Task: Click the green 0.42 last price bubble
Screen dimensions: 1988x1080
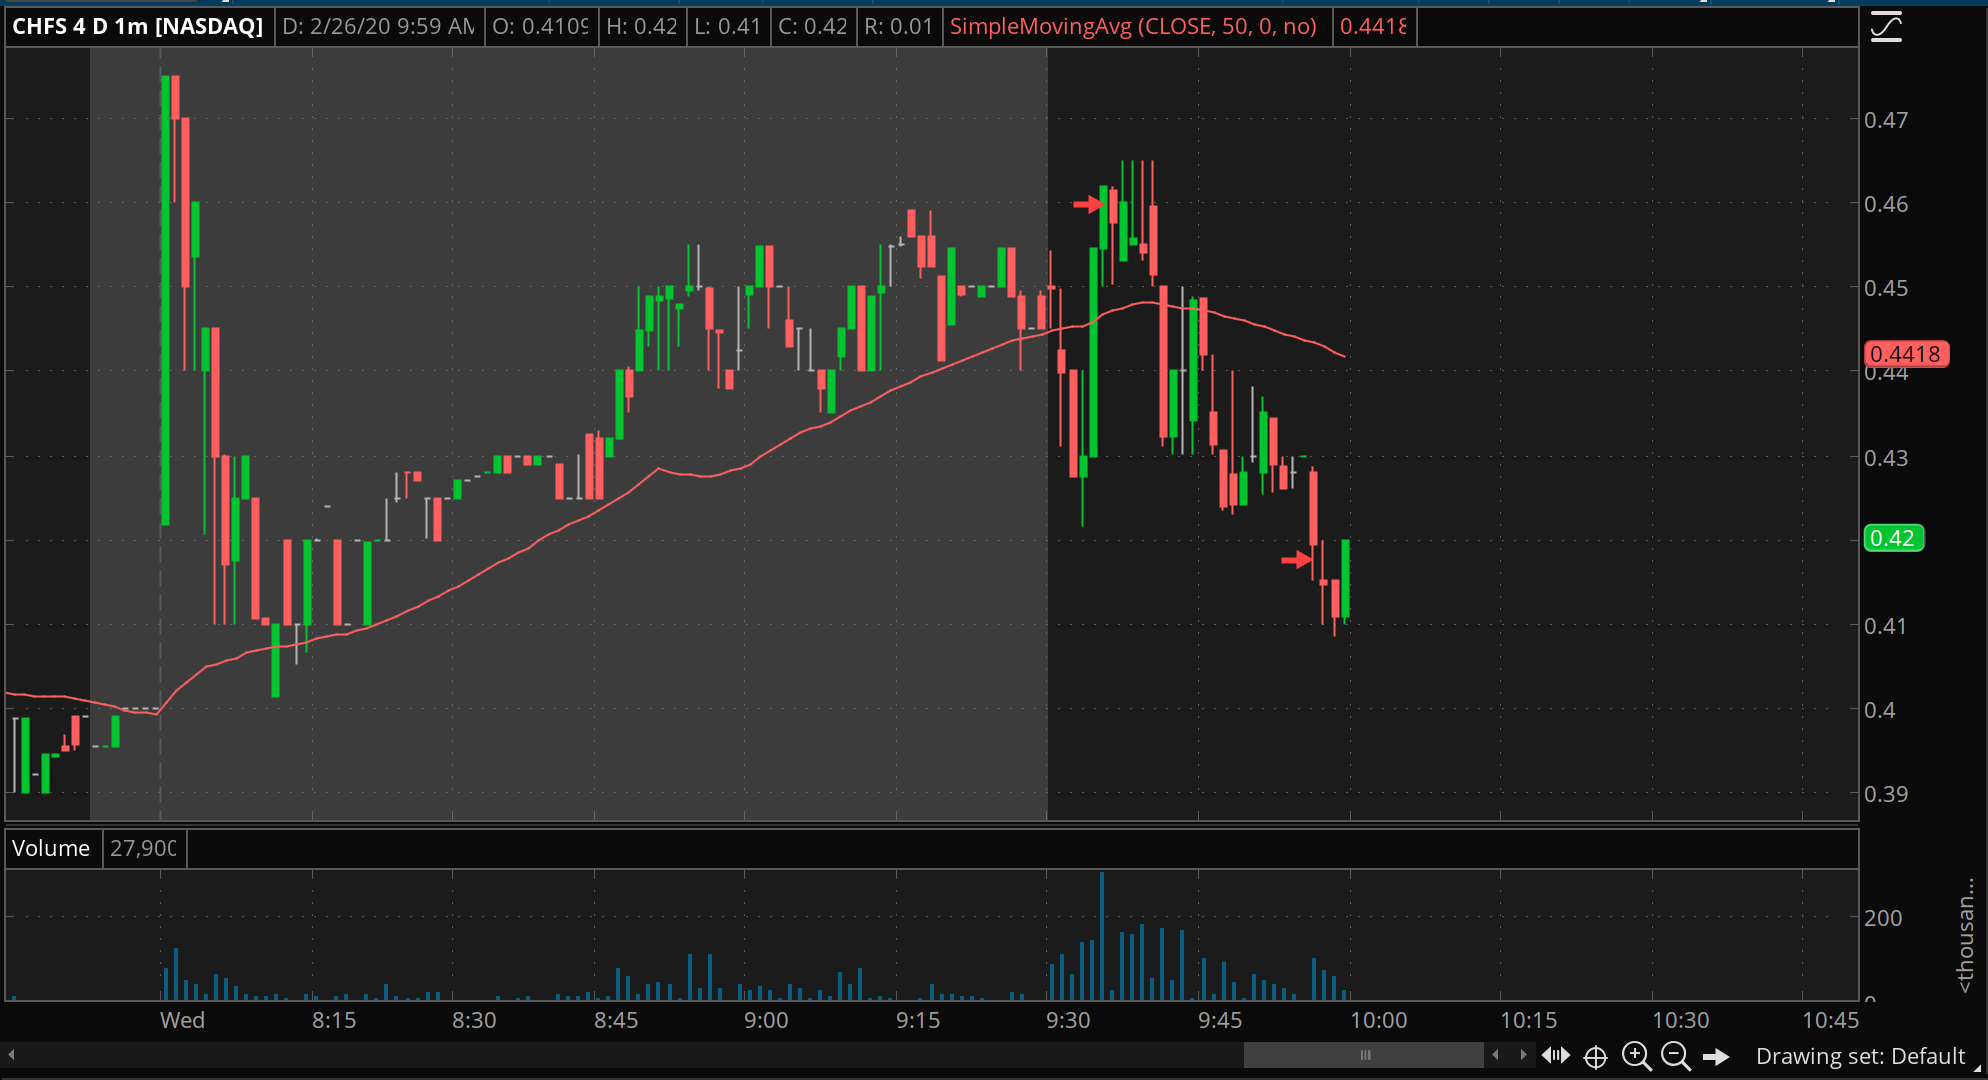Action: [x=1893, y=538]
